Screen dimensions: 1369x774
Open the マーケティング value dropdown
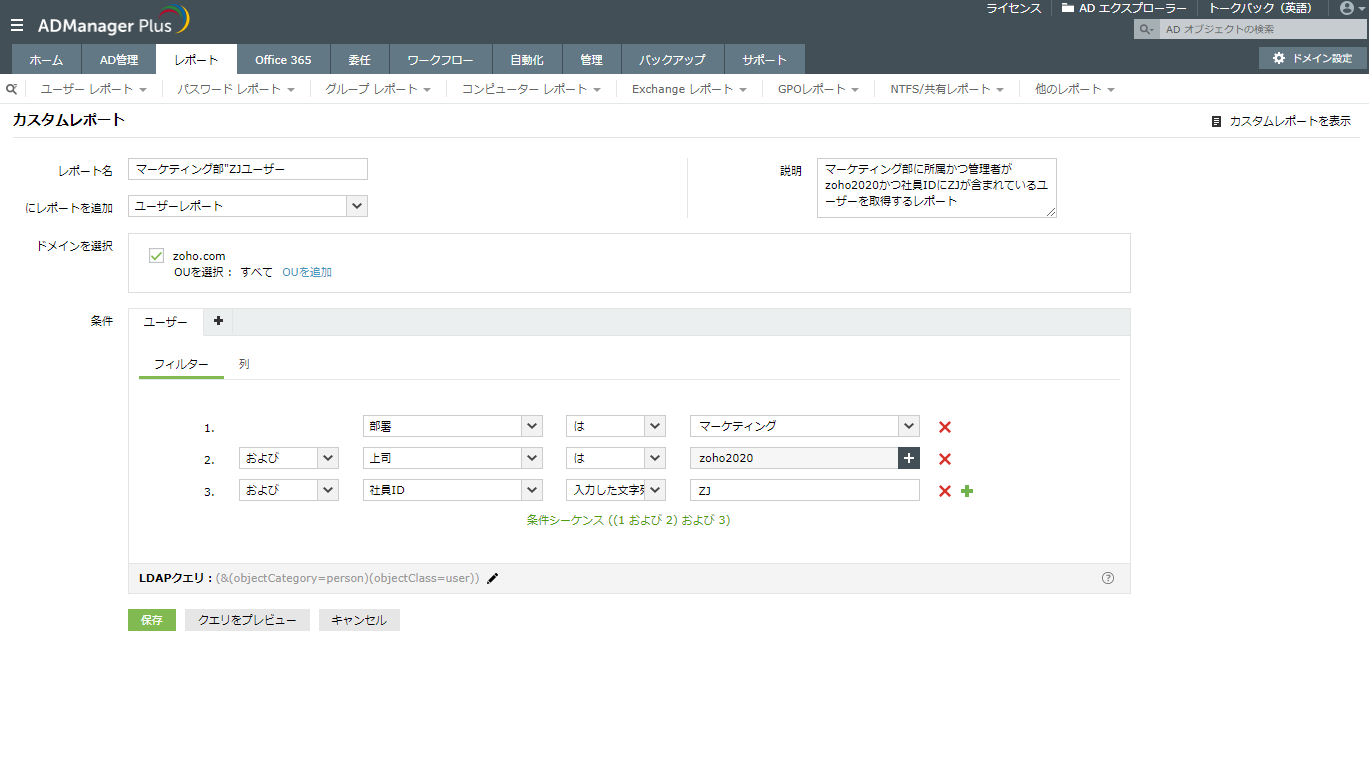tap(805, 426)
